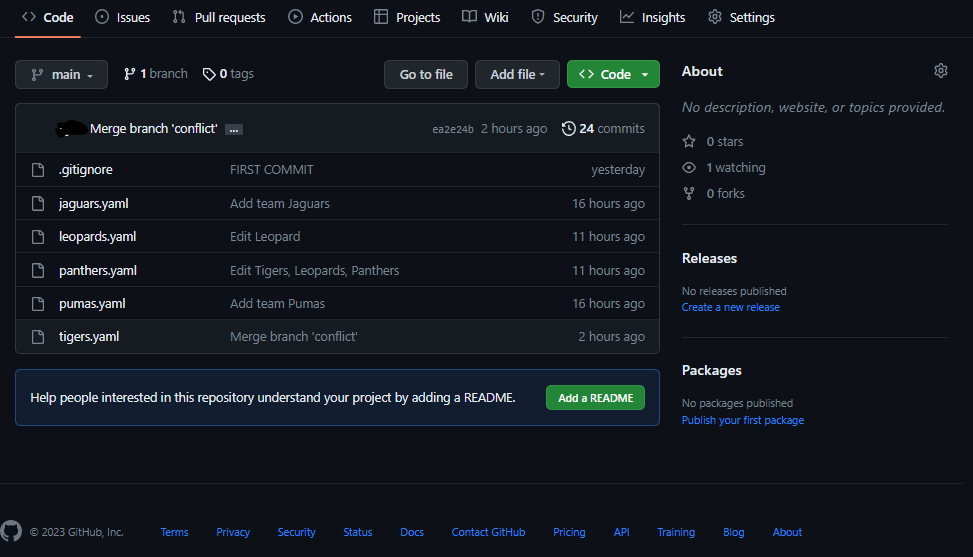Screen dimensions: 973x557
Task: Open Pricing footer link
Action: pyautogui.click(x=569, y=532)
